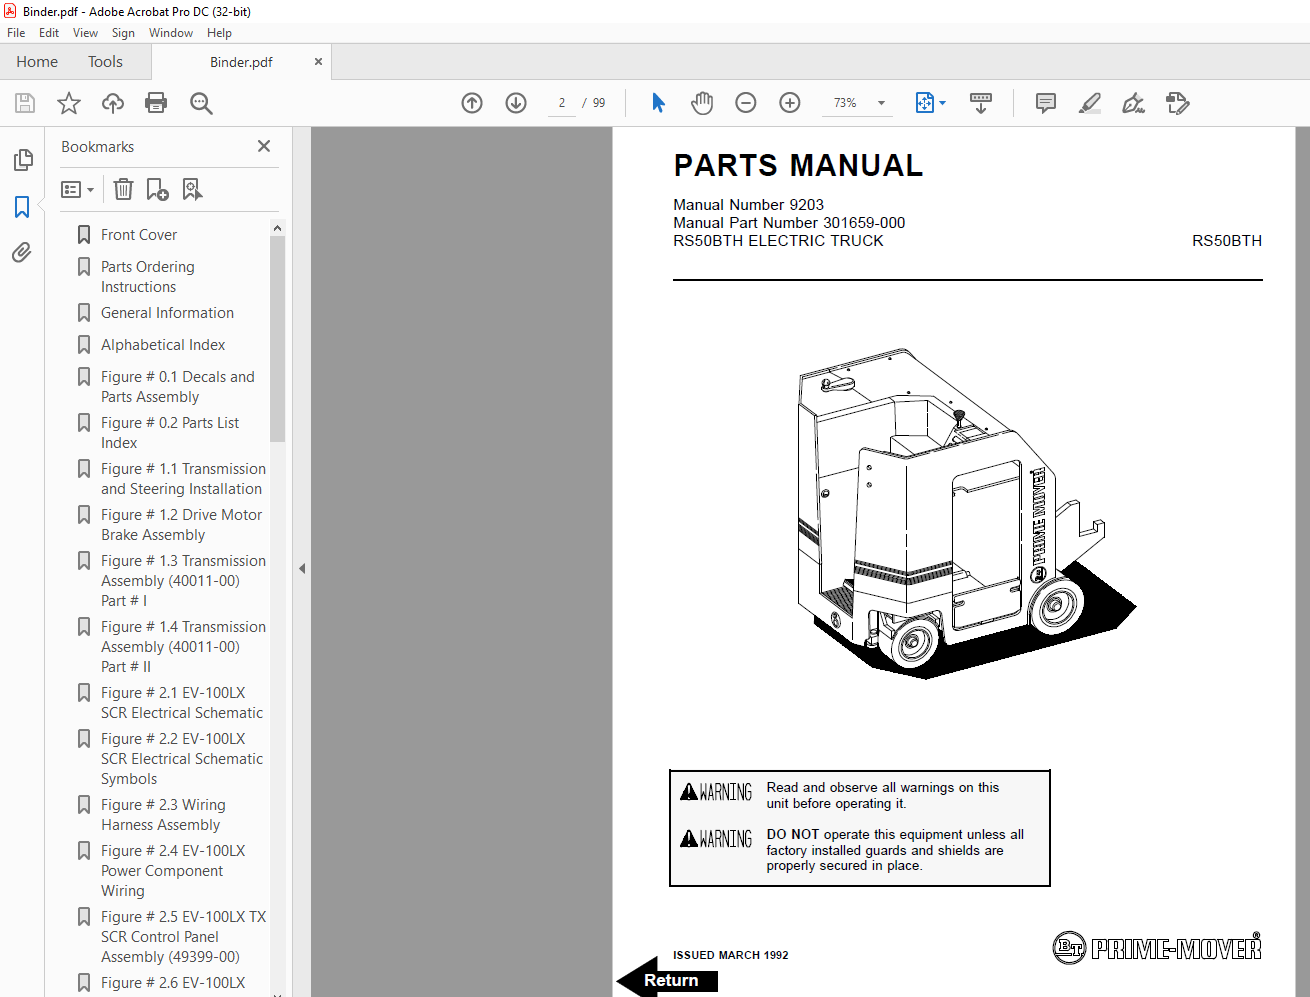The image size is (1310, 997).
Task: Click the Zoom in plus icon
Action: pyautogui.click(x=790, y=103)
